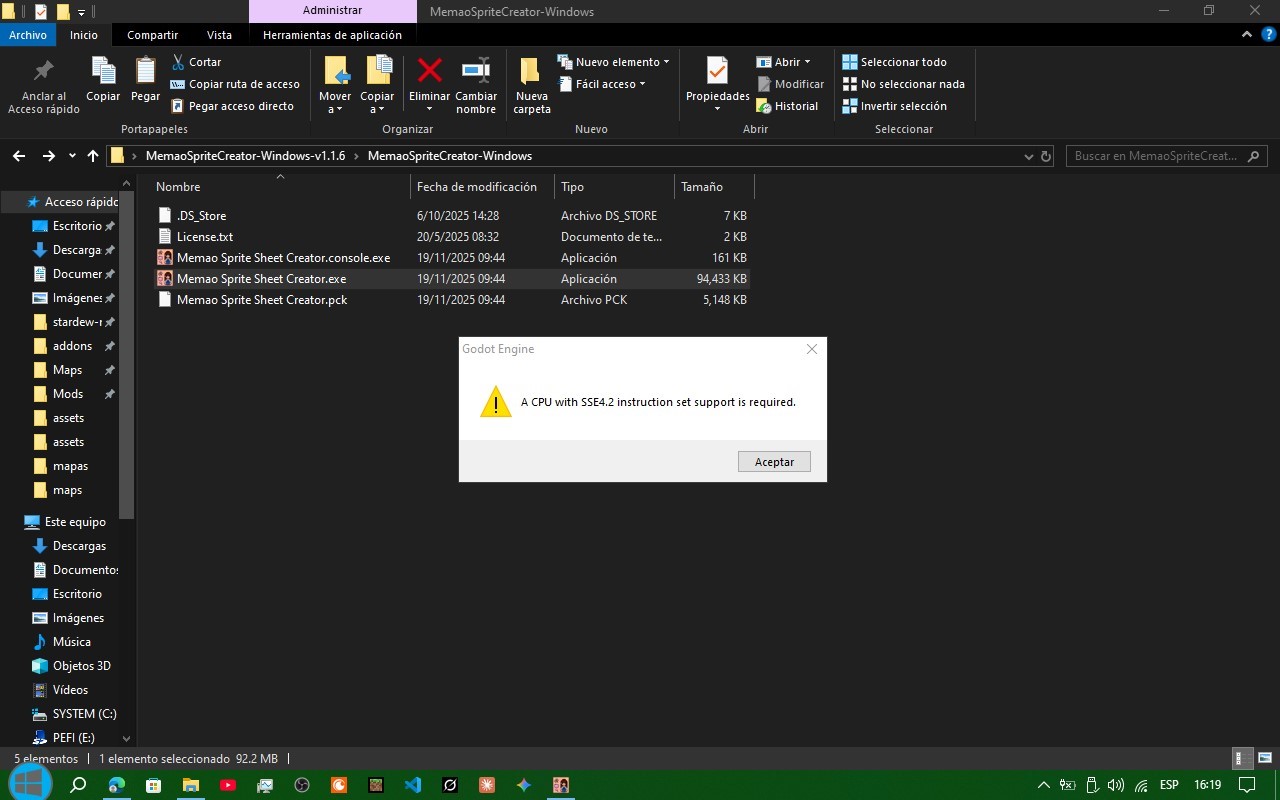The height and width of the screenshot is (800, 1280).
Task: Open Explorer help question mark icon
Action: pos(1269,34)
